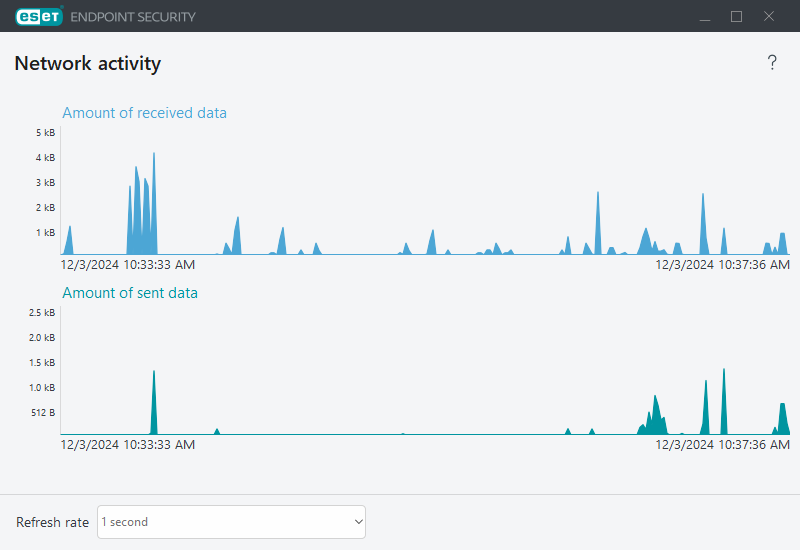Click the '2.5 kB' sent axis label
The width and height of the screenshot is (800, 550).
(42, 313)
